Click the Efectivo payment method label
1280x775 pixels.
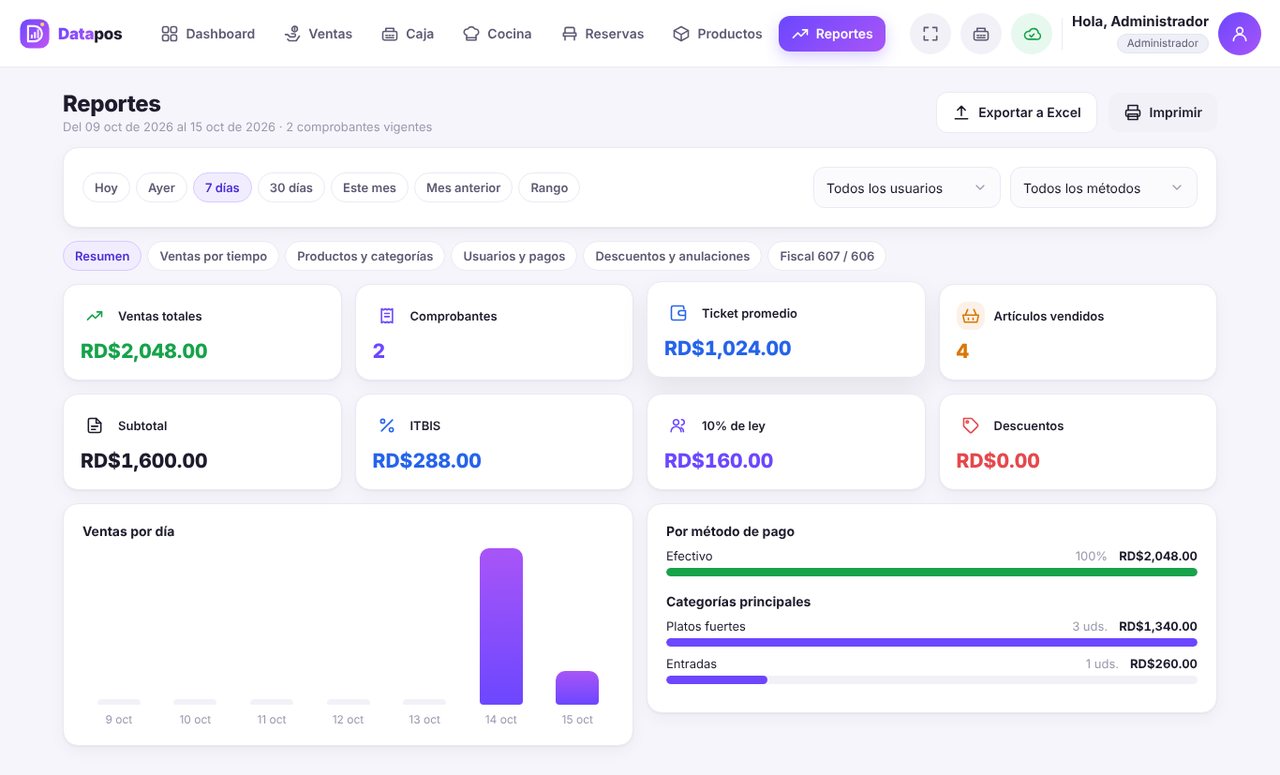[x=689, y=556]
